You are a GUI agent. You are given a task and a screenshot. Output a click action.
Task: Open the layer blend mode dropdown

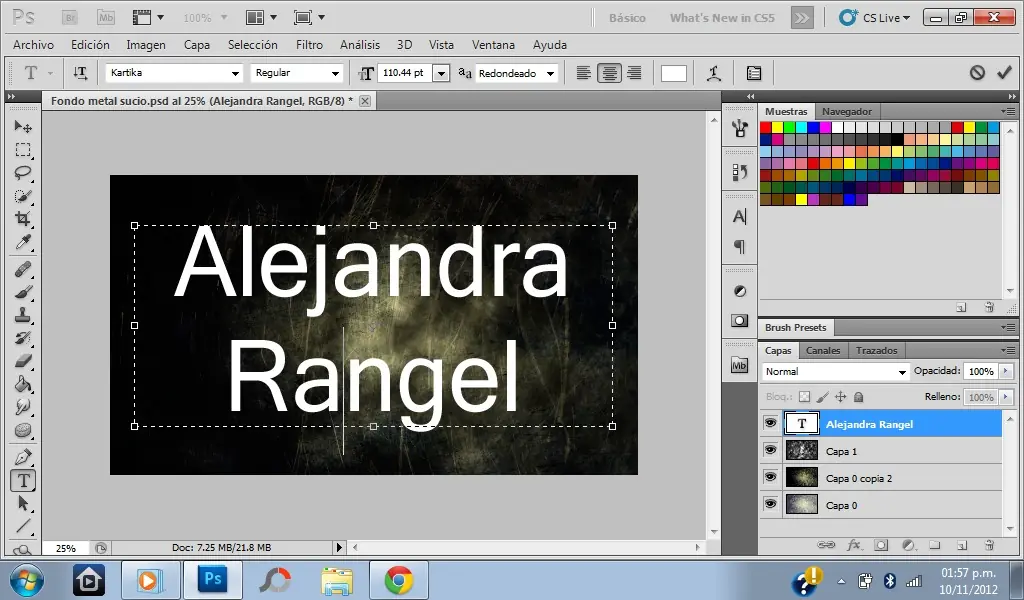point(835,371)
